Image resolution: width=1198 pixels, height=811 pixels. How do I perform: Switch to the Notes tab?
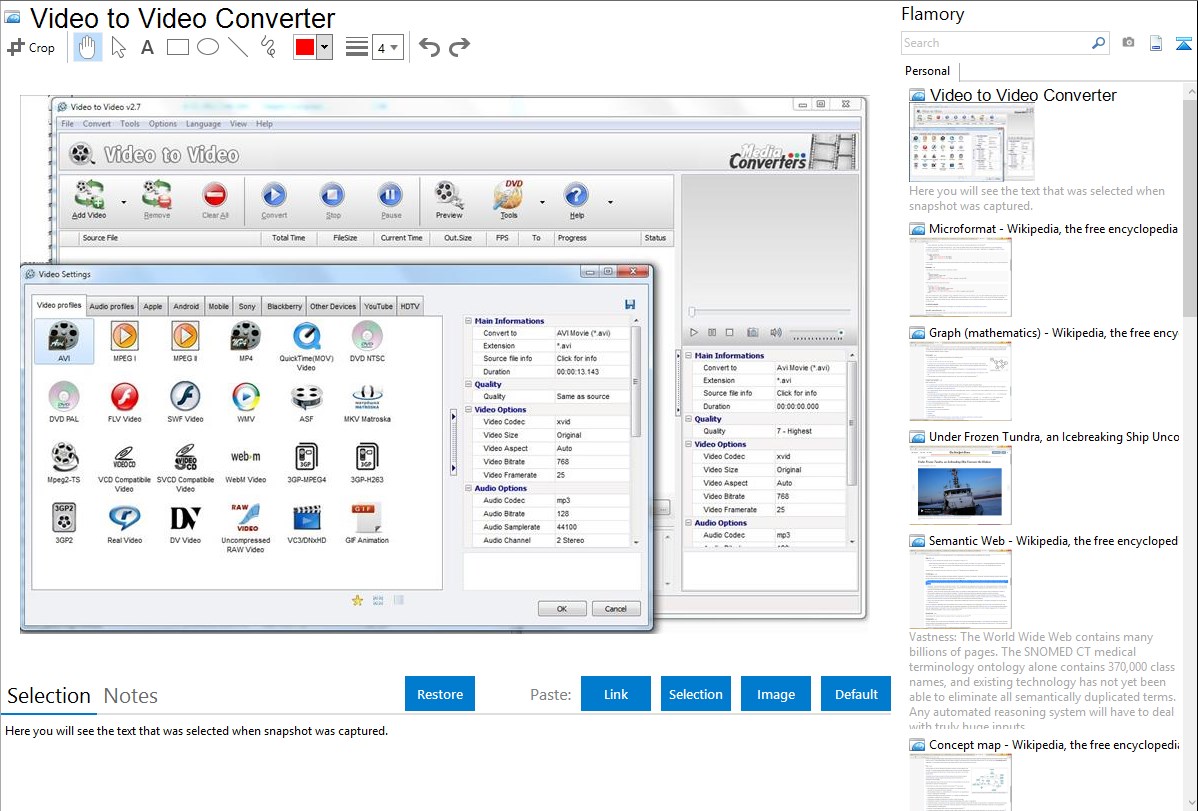tap(131, 696)
